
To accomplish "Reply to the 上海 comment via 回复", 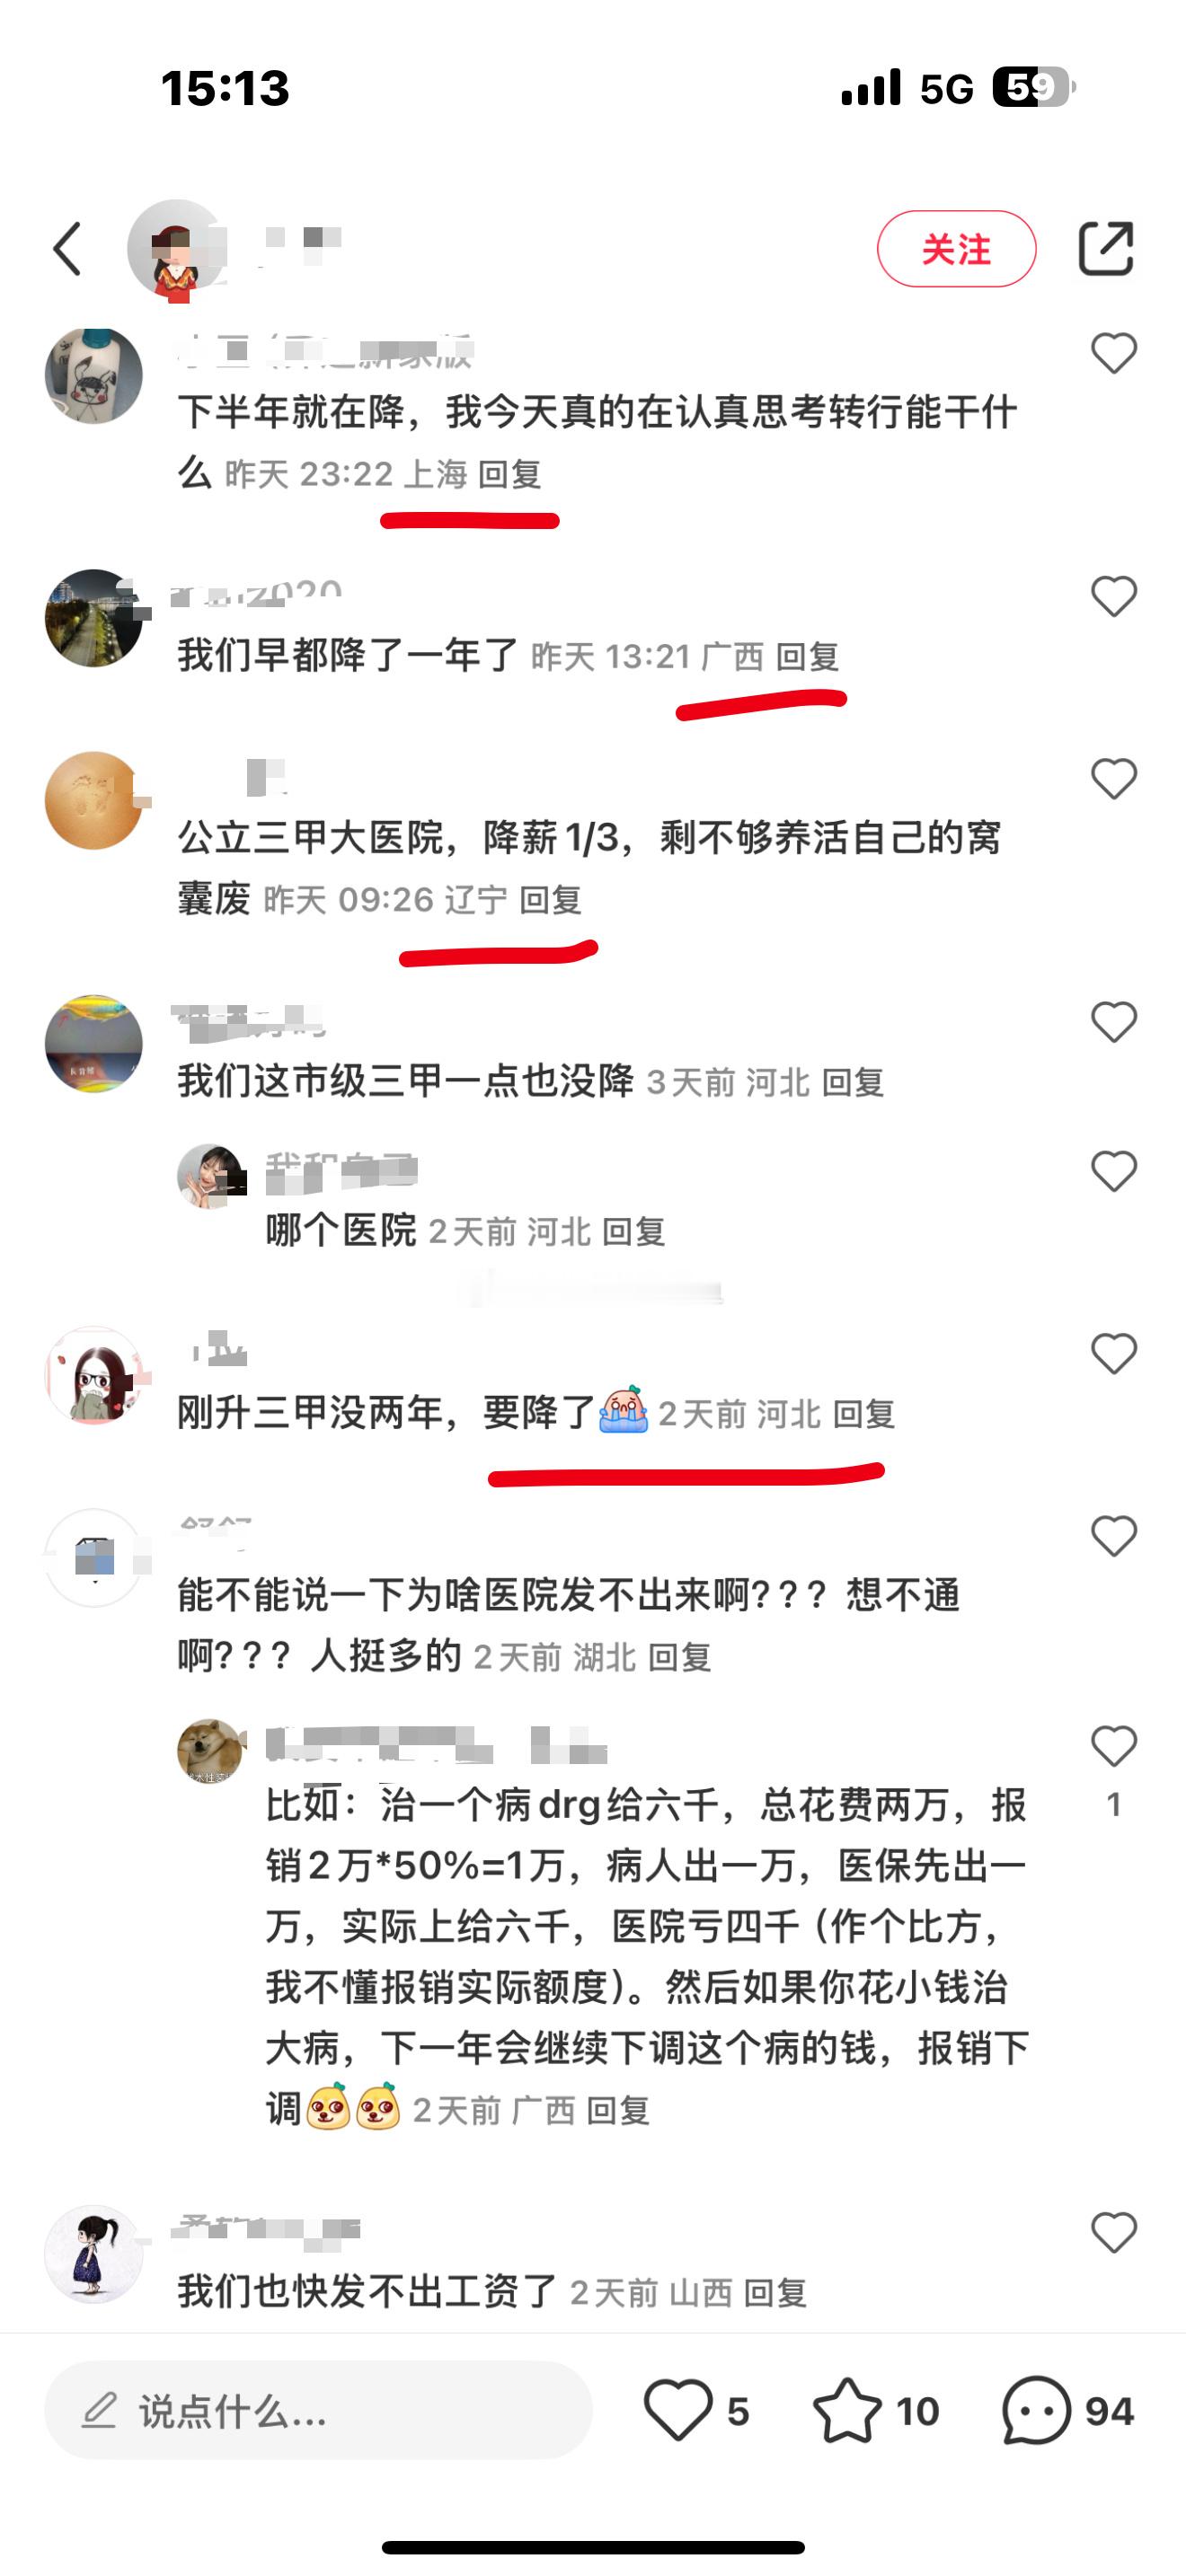I will (510, 474).
